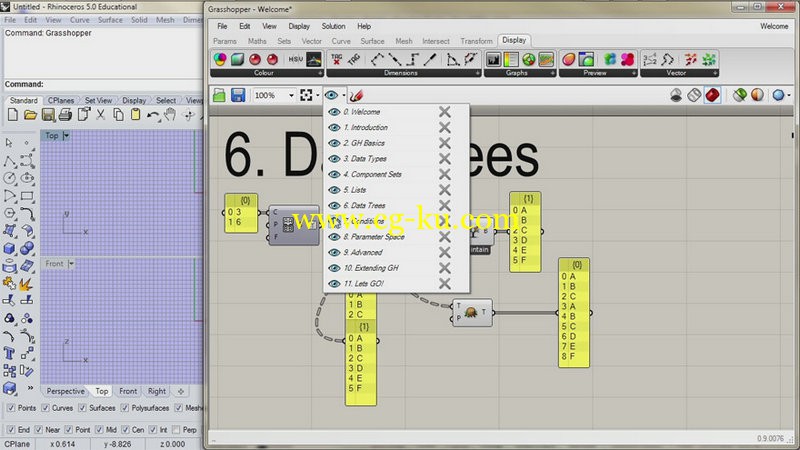The width and height of the screenshot is (800, 450).
Task: Click Rhino's Pan hand icon
Action: pyautogui.click(x=170, y=115)
